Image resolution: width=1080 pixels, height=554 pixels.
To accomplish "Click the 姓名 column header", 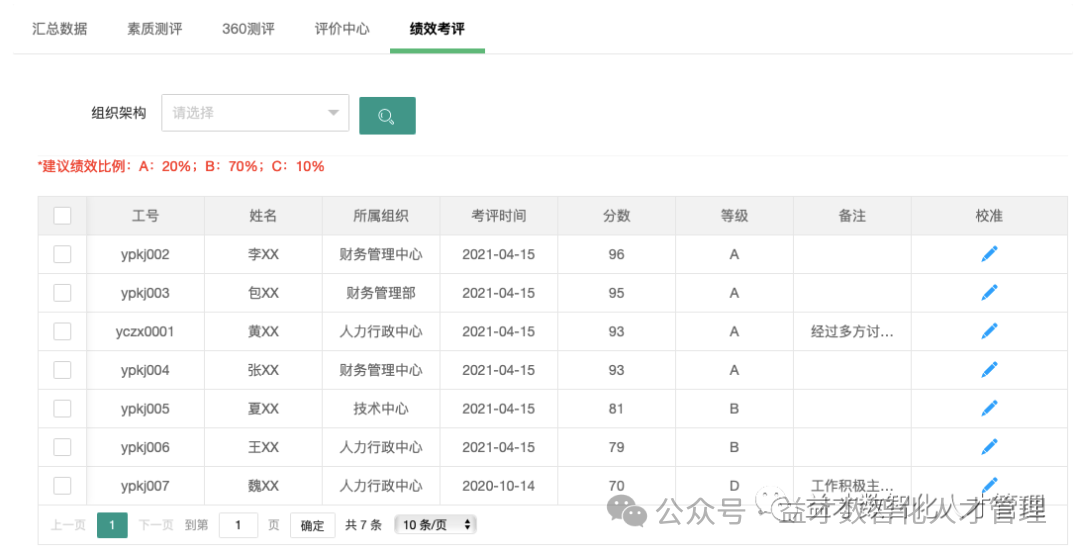I will tap(263, 216).
